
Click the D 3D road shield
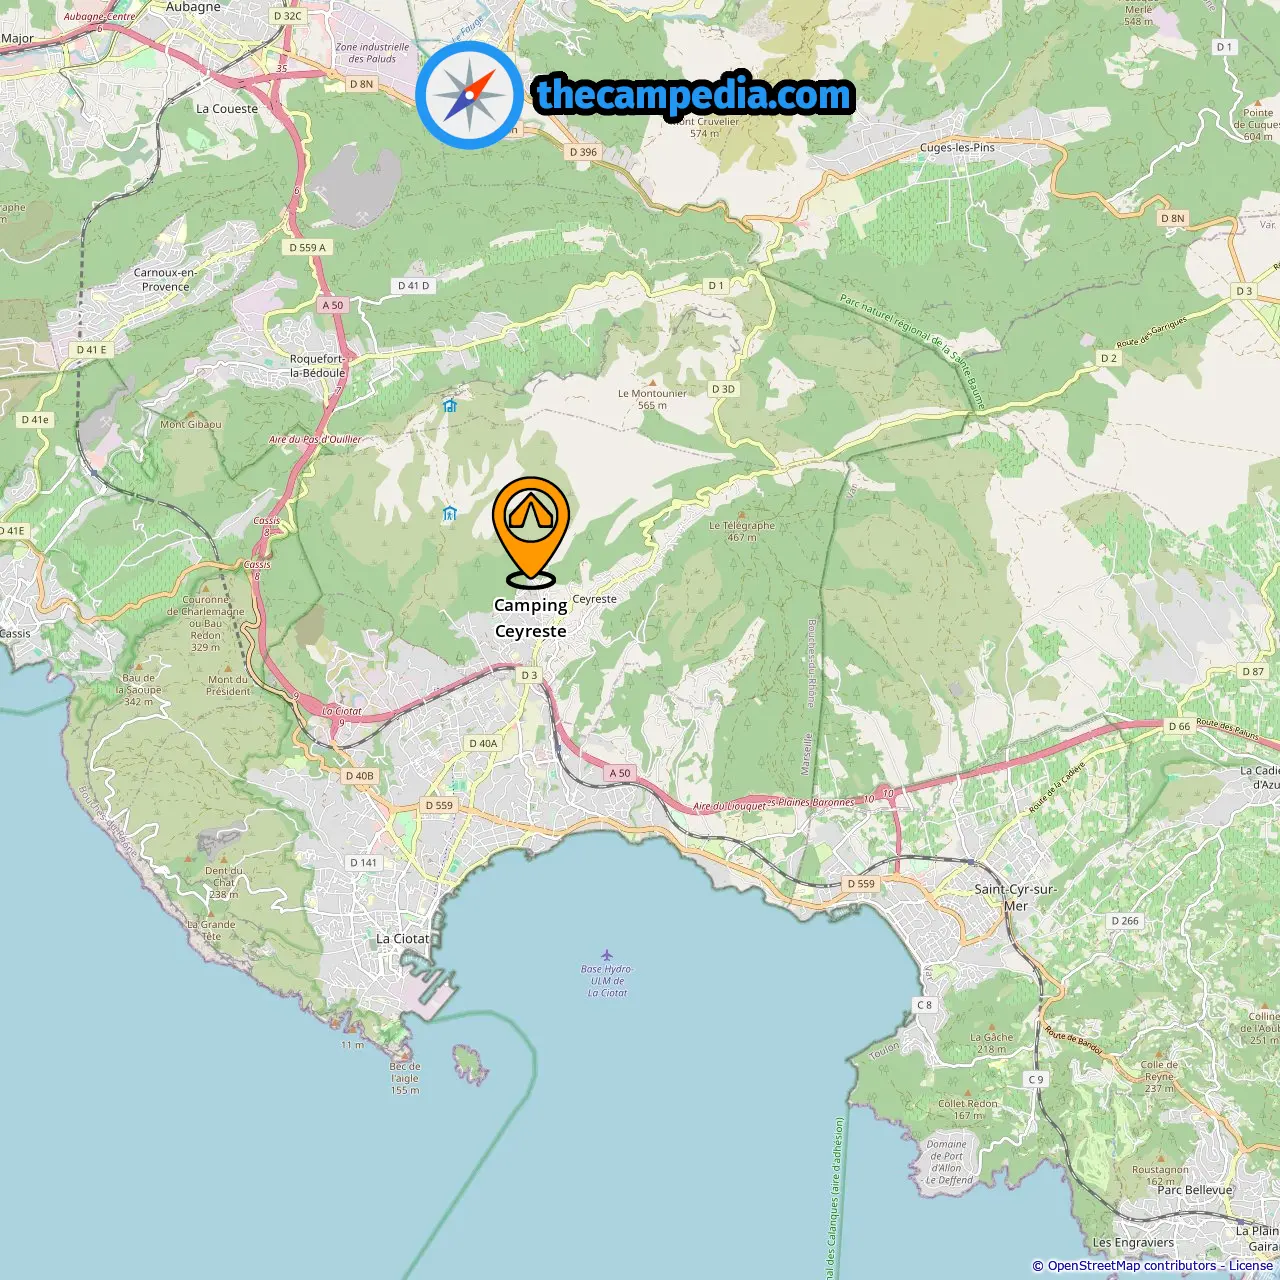coord(723,389)
